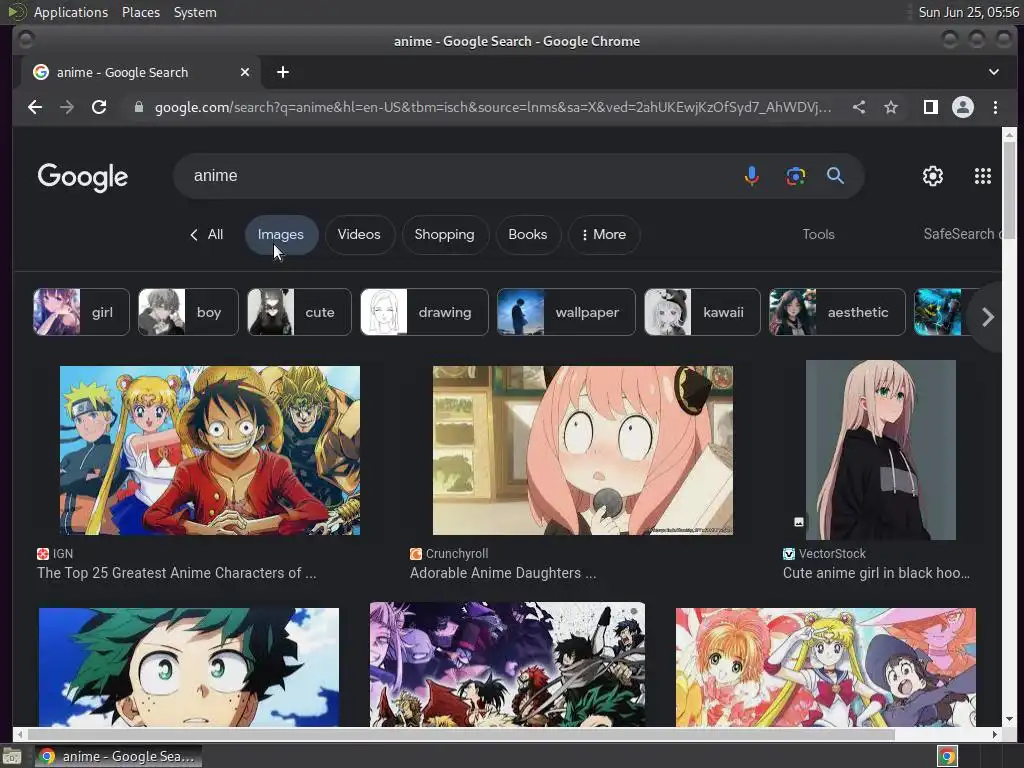Open a new Chrome tab
Viewport: 1024px width, 768px height.
click(x=283, y=72)
